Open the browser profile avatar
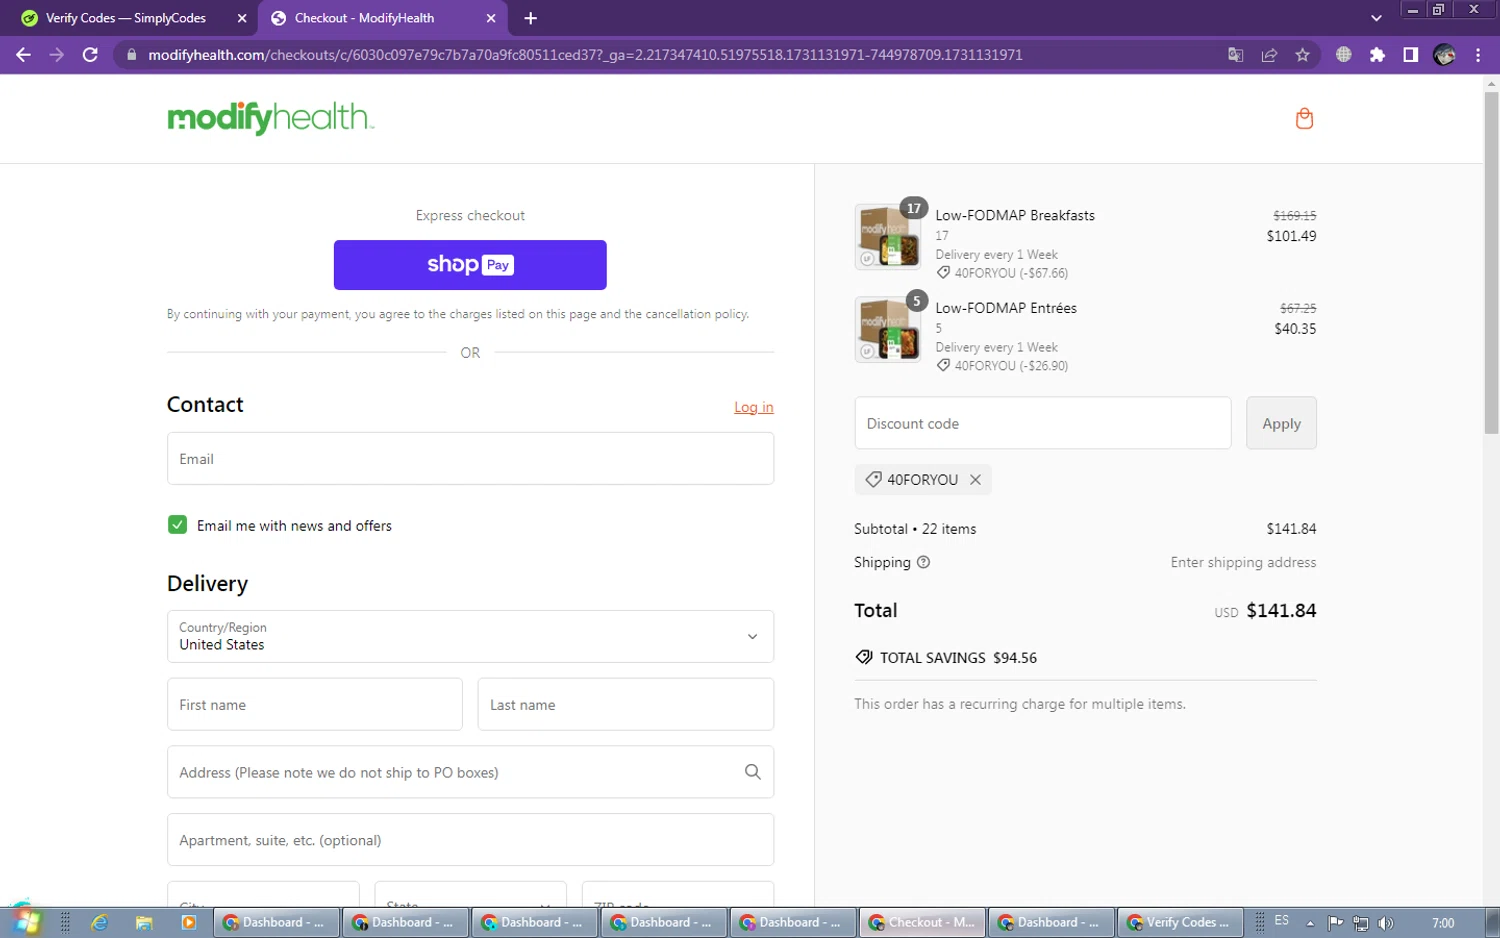Viewport: 1500px width, 938px height. click(x=1444, y=55)
